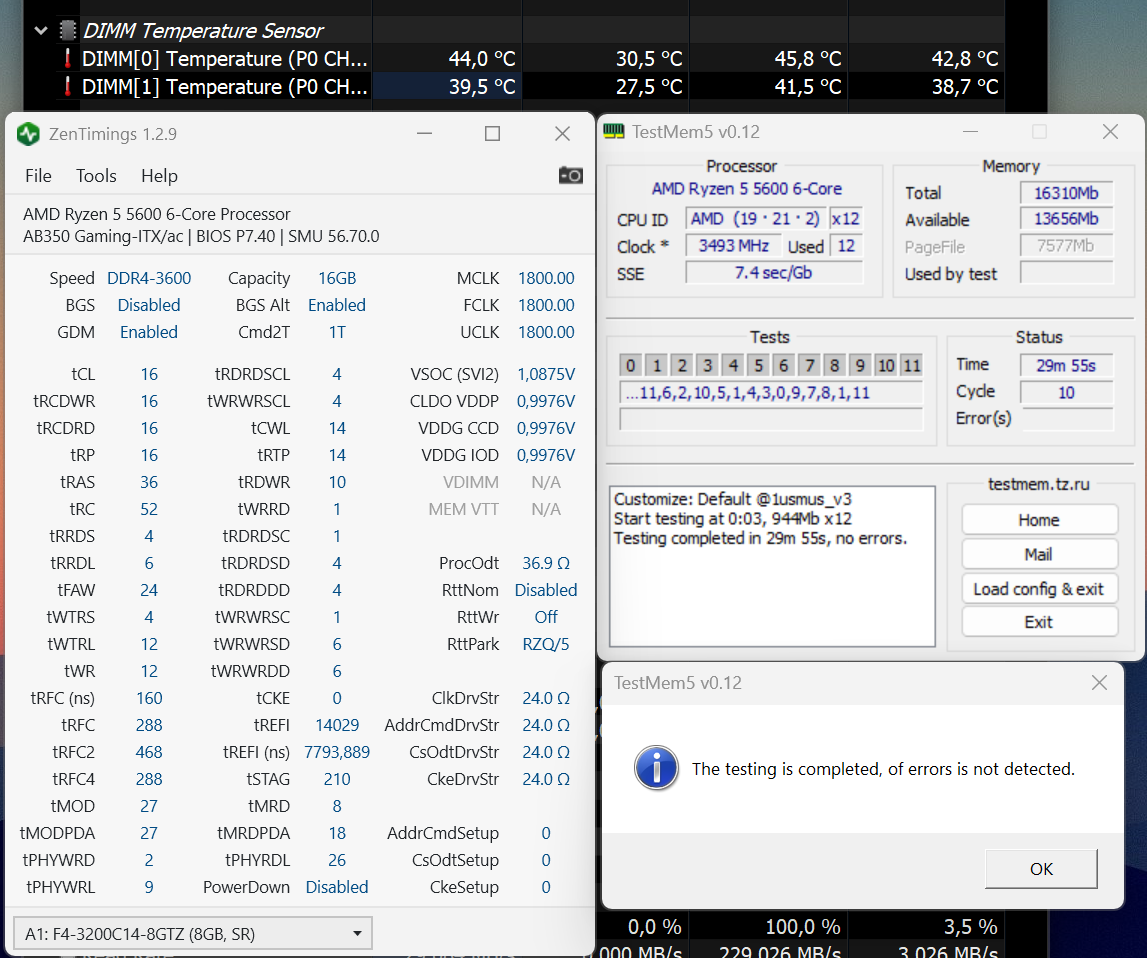Click the Time 29m 55s field
Screen dimensions: 1147x958
click(x=1067, y=365)
